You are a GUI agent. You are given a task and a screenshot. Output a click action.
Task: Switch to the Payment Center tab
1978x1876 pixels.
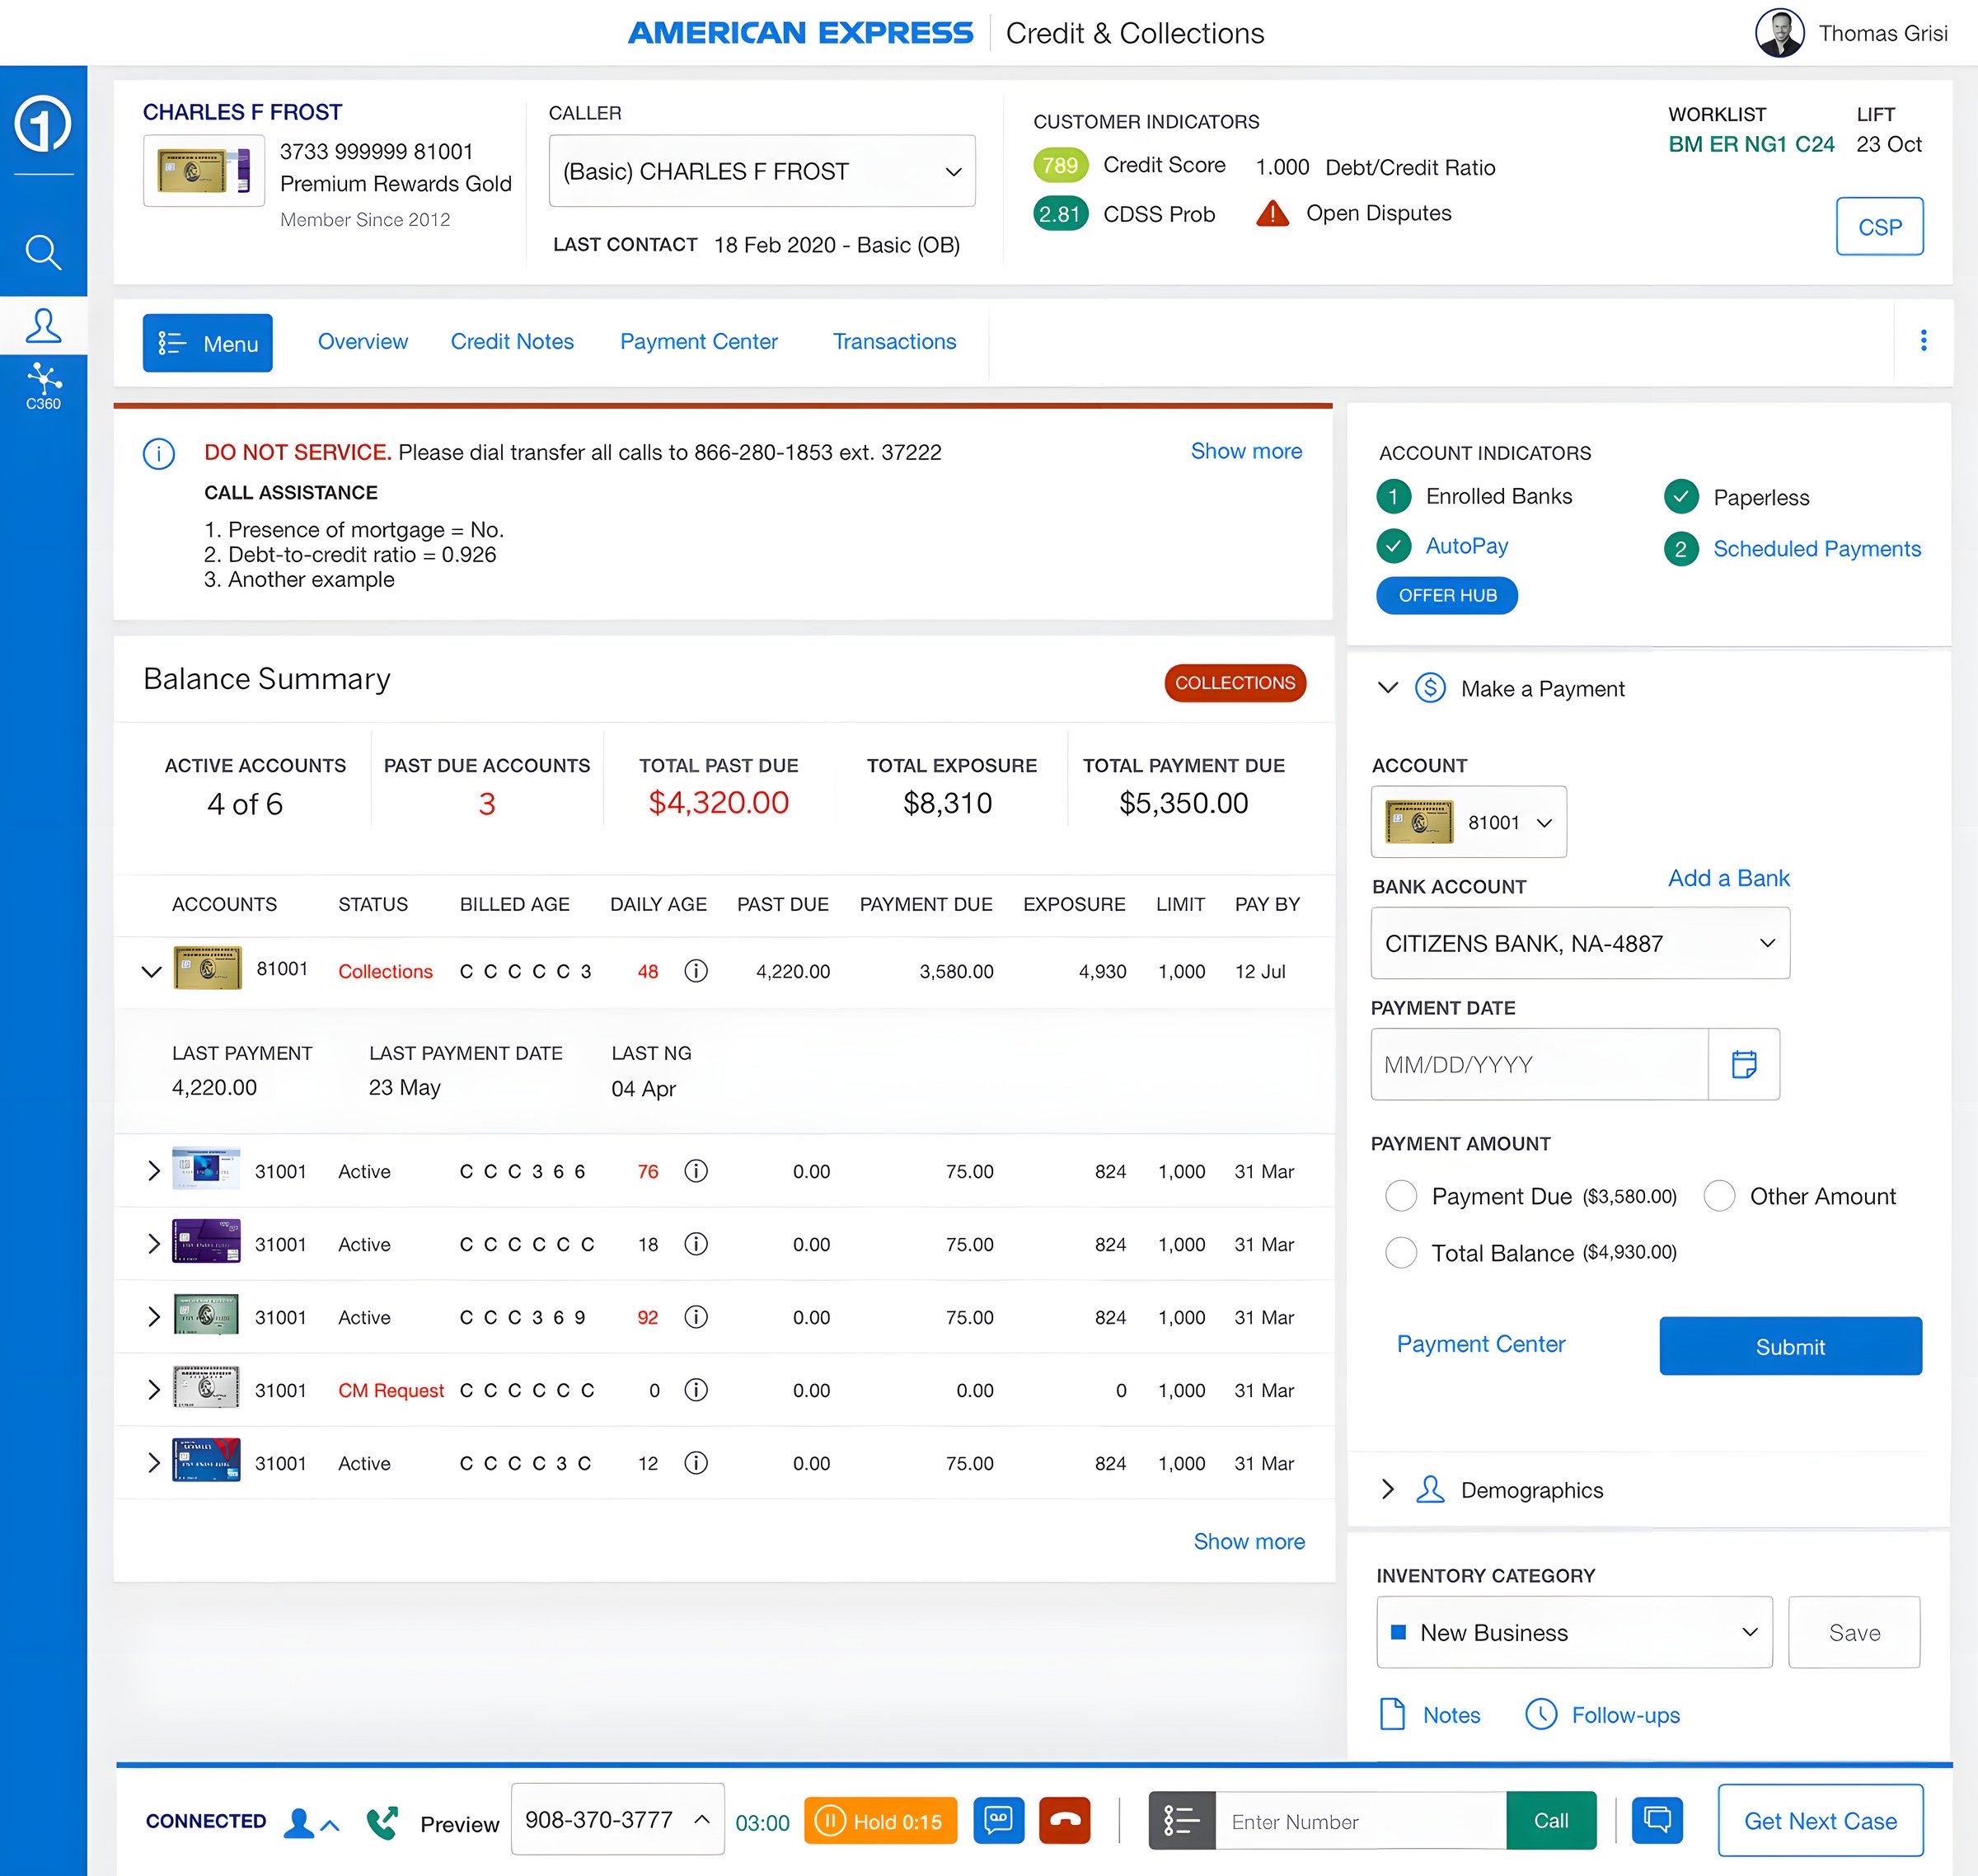[698, 342]
